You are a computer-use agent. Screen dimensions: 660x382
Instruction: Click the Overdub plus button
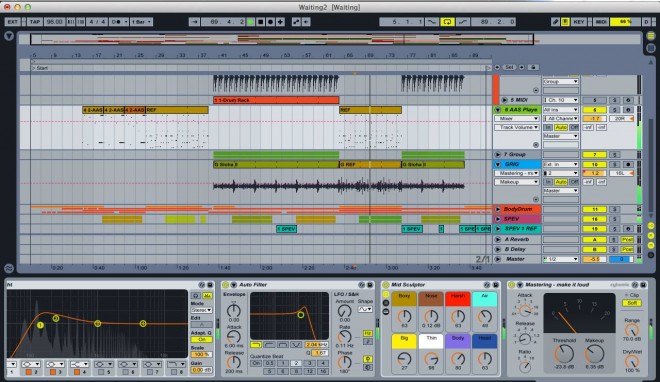[280, 22]
